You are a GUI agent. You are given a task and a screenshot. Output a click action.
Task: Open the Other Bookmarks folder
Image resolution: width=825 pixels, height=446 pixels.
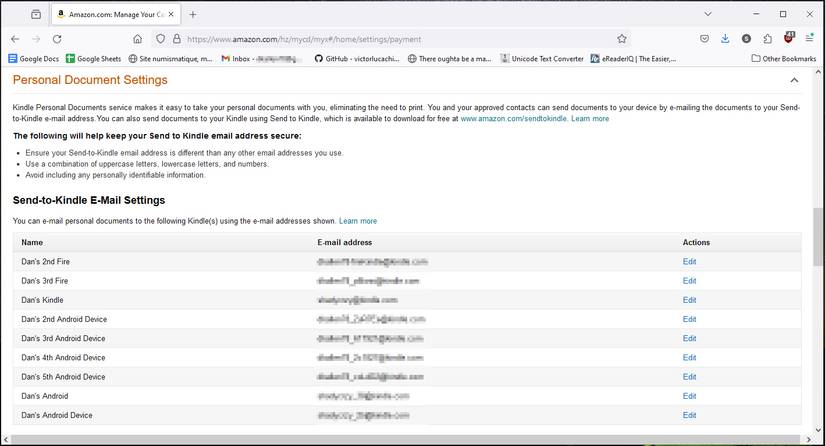783,59
